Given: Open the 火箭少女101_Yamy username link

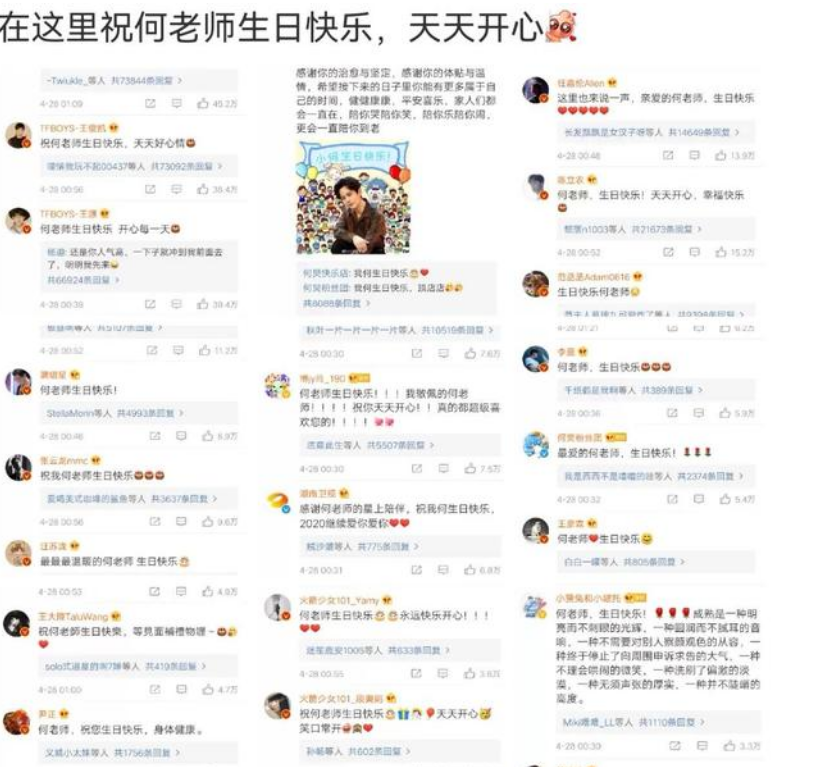Looking at the screenshot, I should click(x=340, y=601).
